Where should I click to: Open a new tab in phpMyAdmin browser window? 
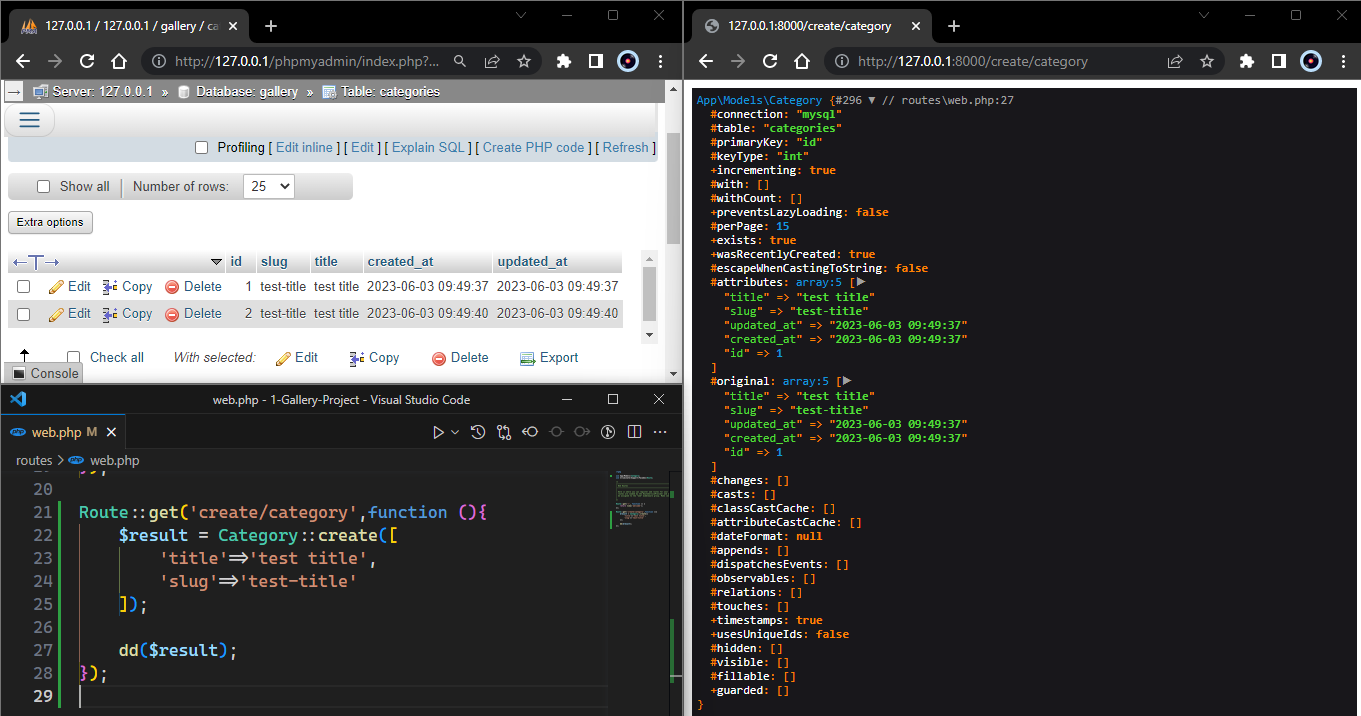[x=270, y=26]
